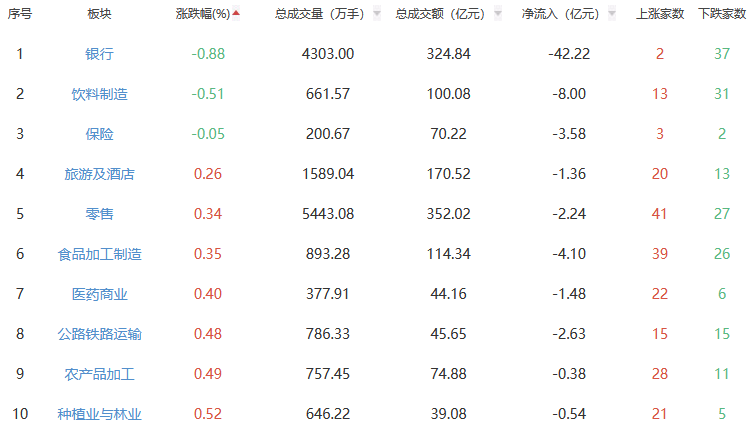Screen dimensions: 756x430
Task: Open the 医药商业 sector link
Action: tap(100, 294)
